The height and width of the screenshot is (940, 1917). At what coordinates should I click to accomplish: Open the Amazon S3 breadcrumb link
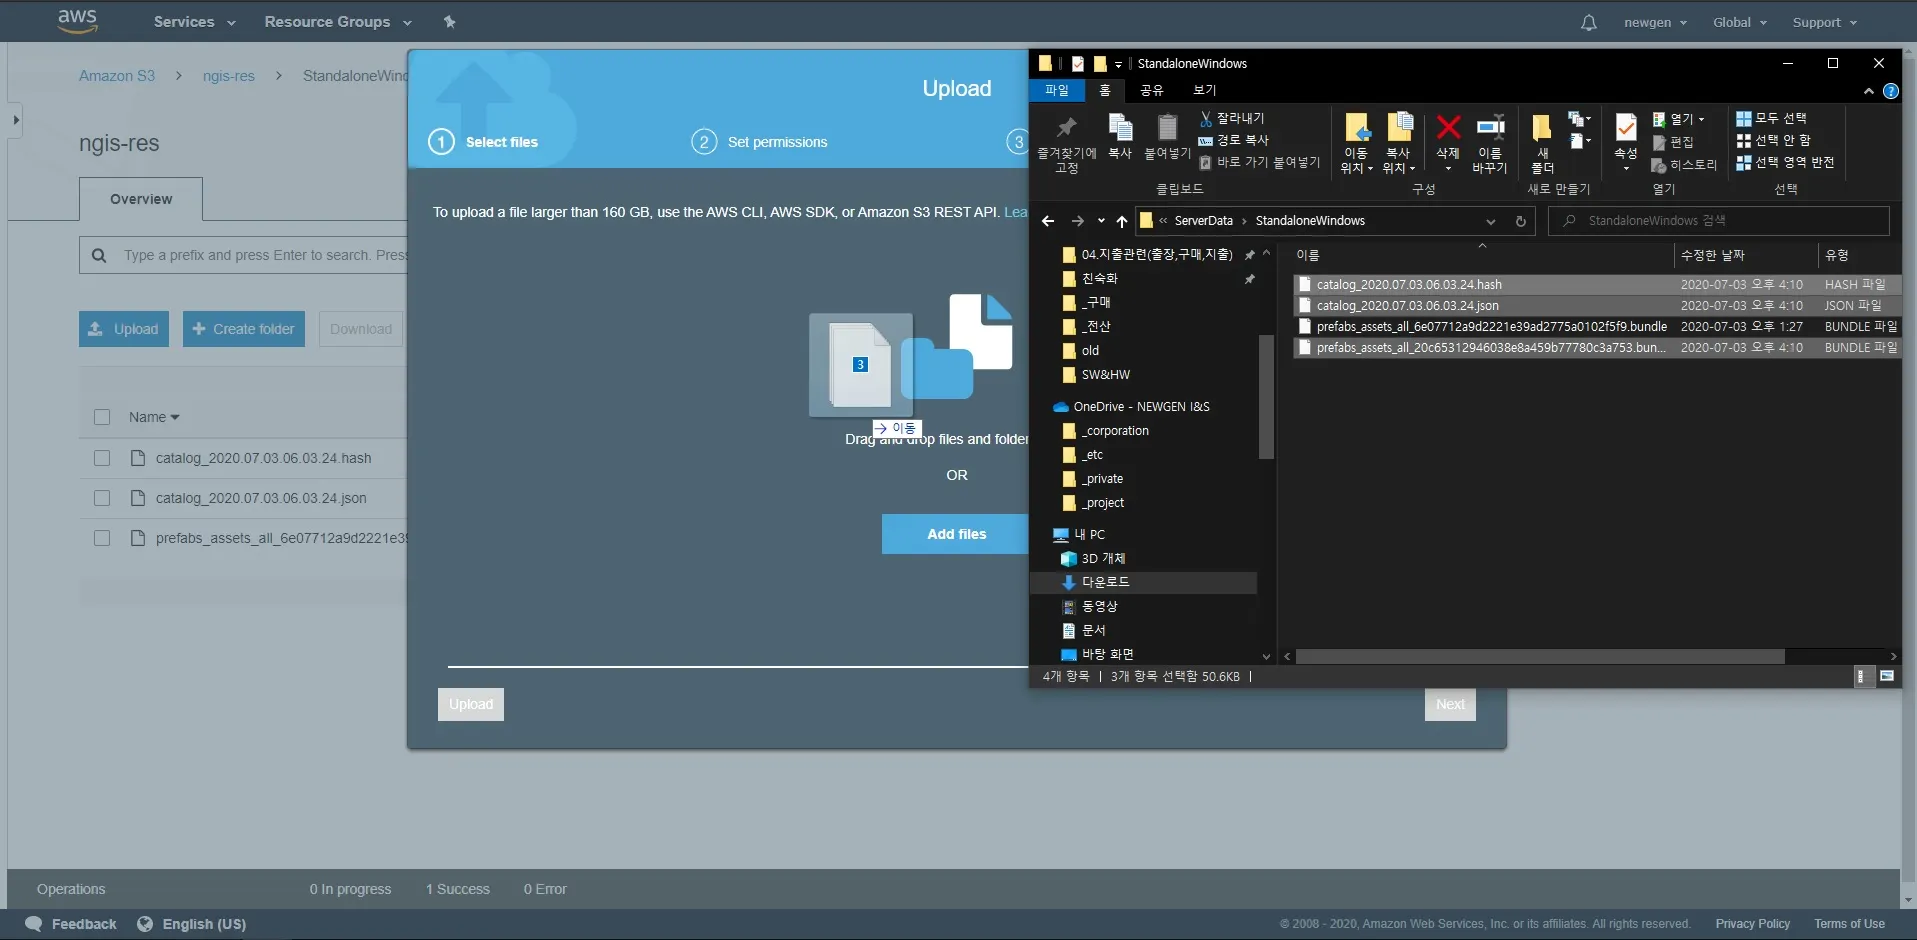pyautogui.click(x=117, y=76)
